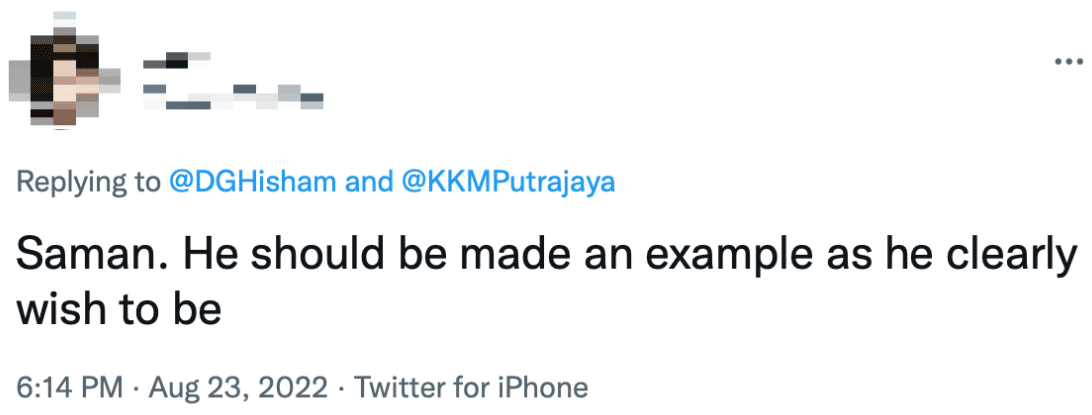Click 'wish to be' on the second line
Screen dimensions: 1092x415
(x=116, y=308)
